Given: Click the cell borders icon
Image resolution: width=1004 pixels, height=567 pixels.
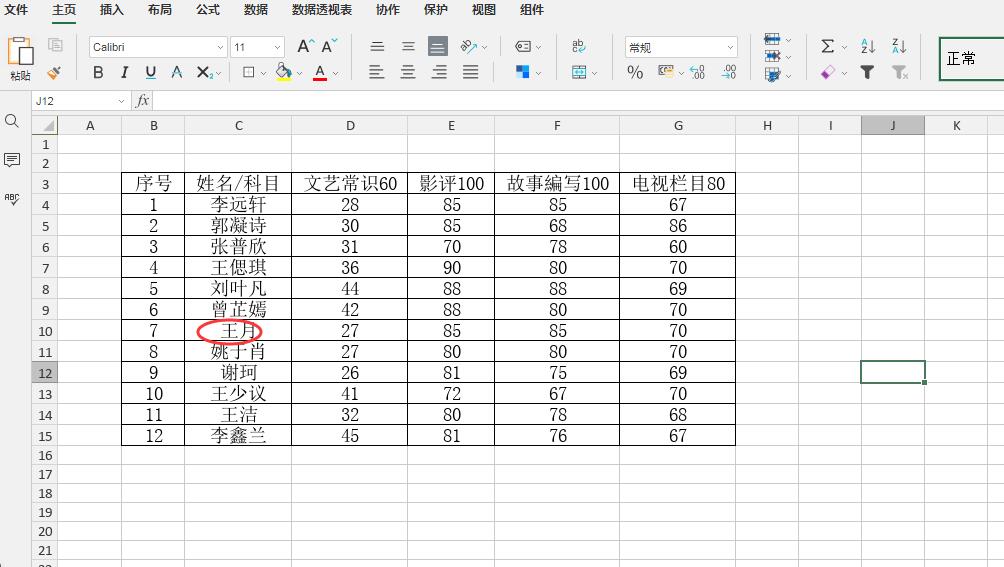Looking at the screenshot, I should pyautogui.click(x=248, y=72).
